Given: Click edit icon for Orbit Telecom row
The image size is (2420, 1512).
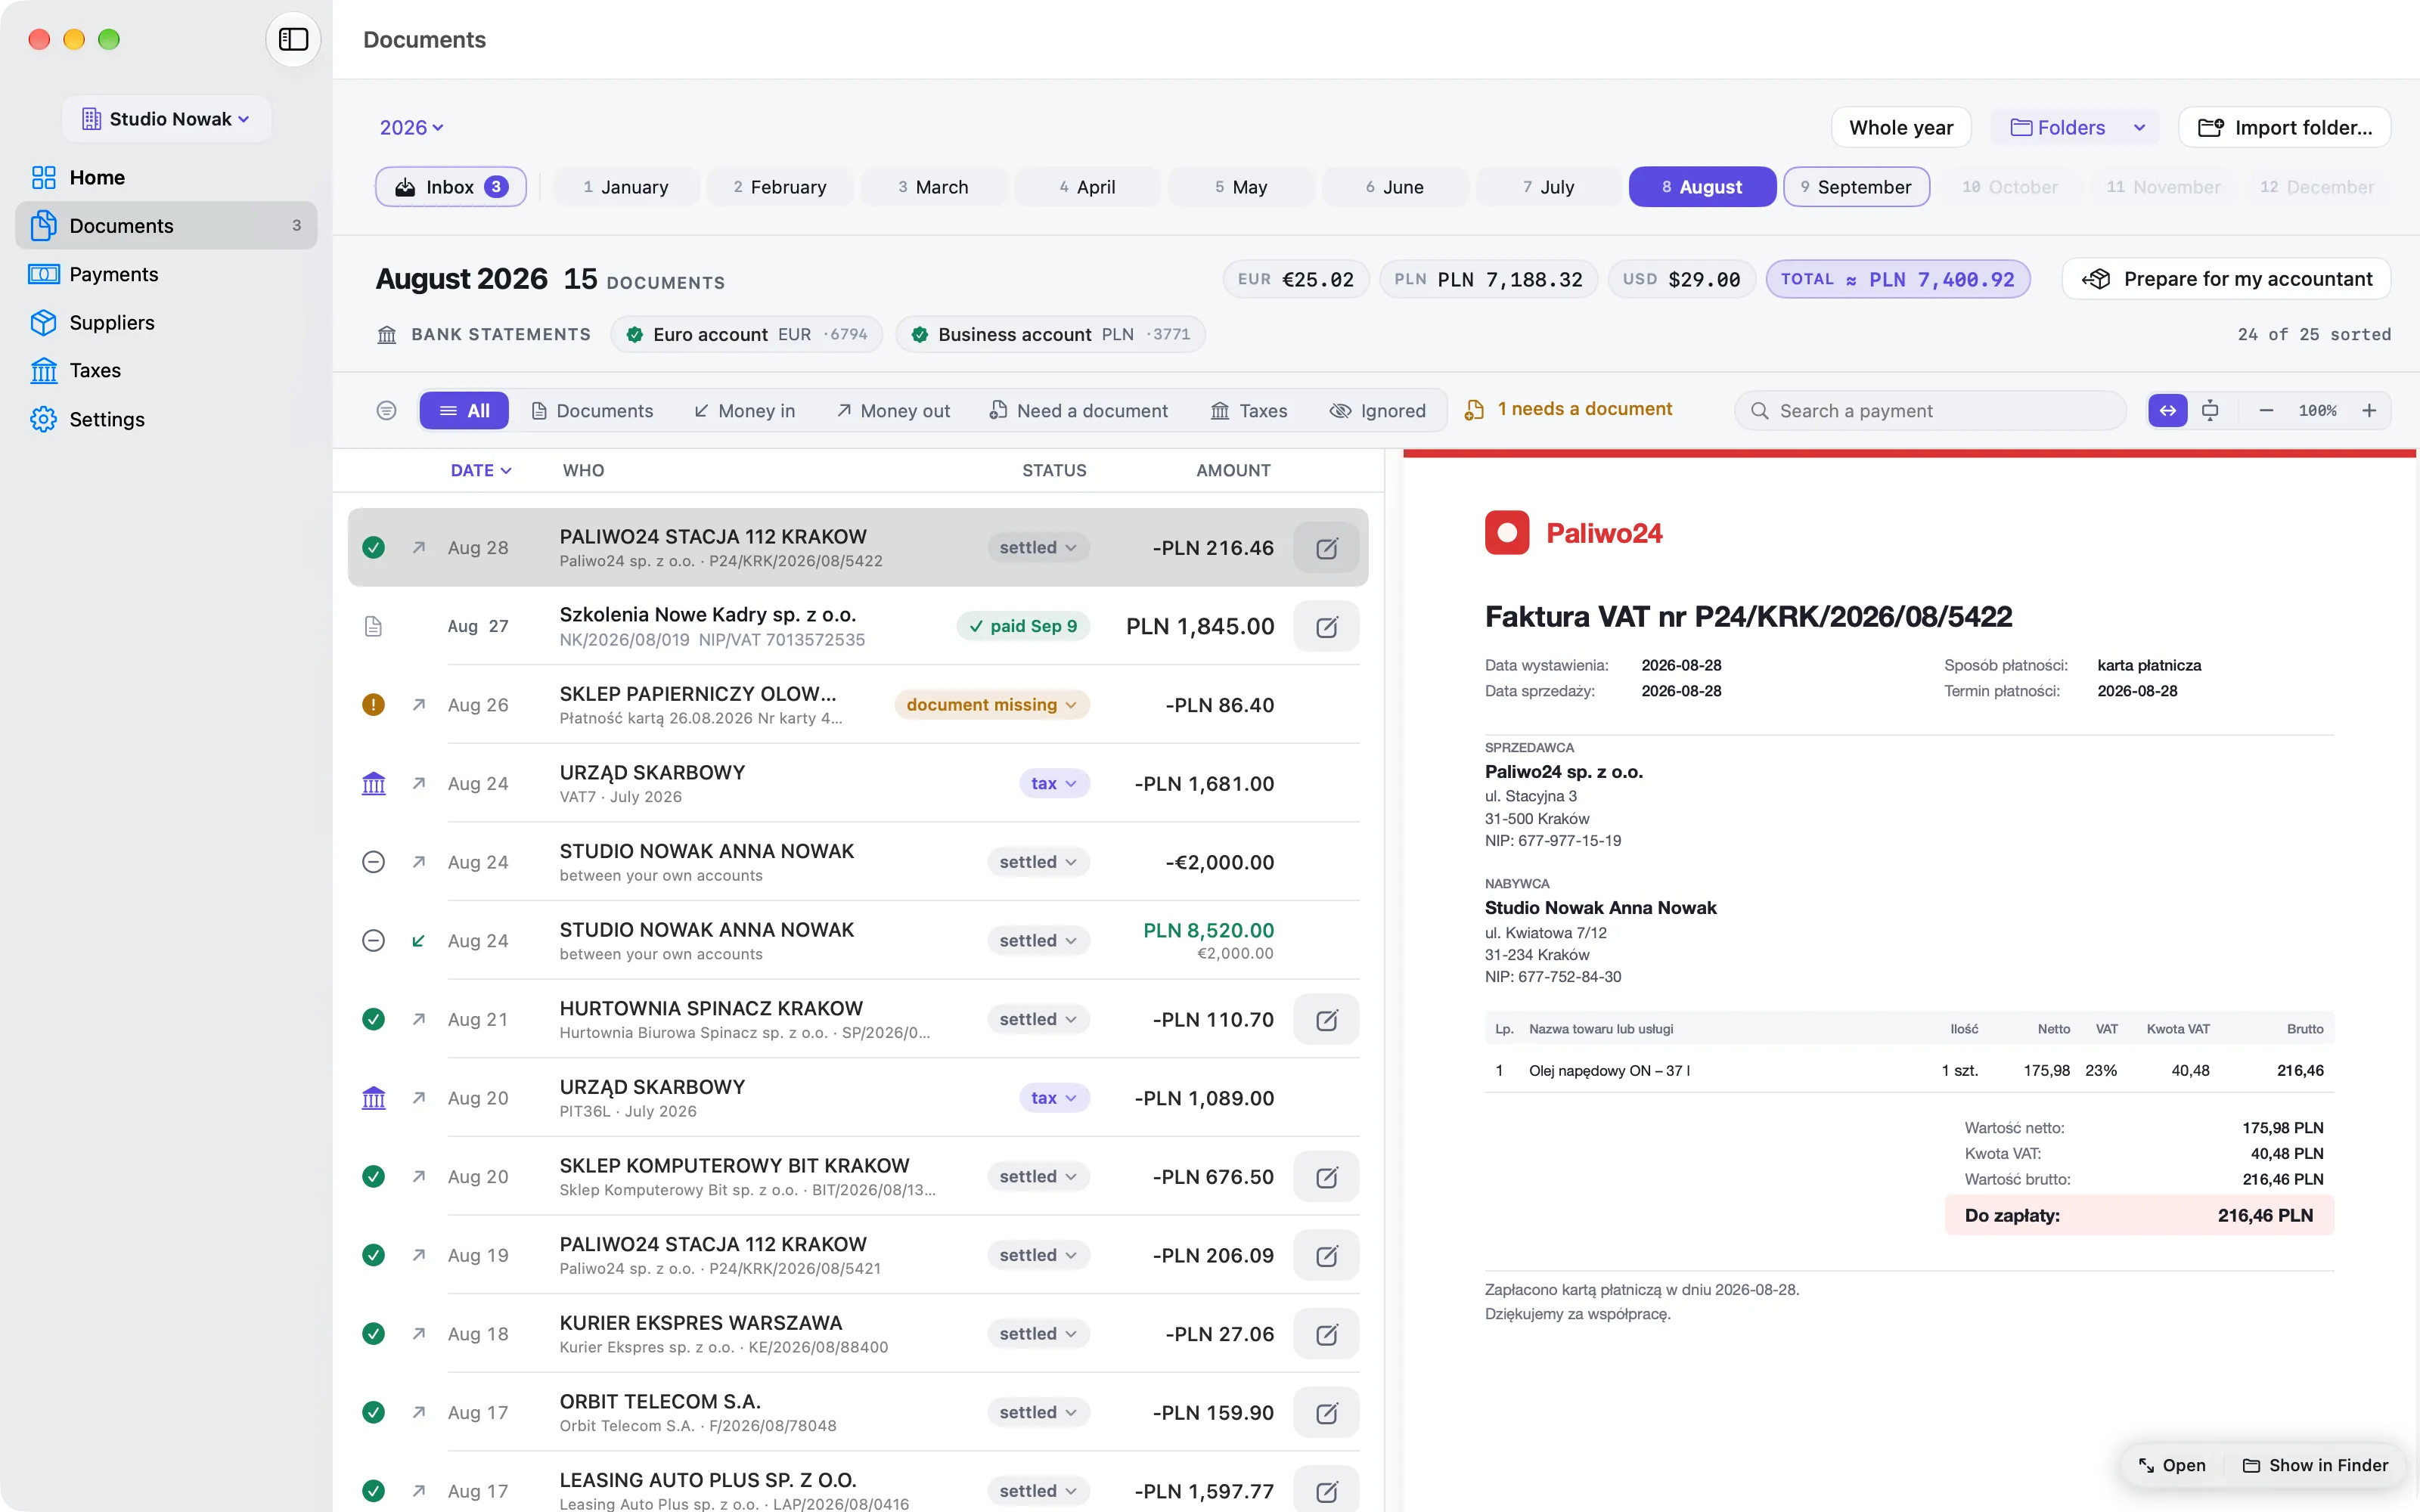Looking at the screenshot, I should coord(1326,1413).
